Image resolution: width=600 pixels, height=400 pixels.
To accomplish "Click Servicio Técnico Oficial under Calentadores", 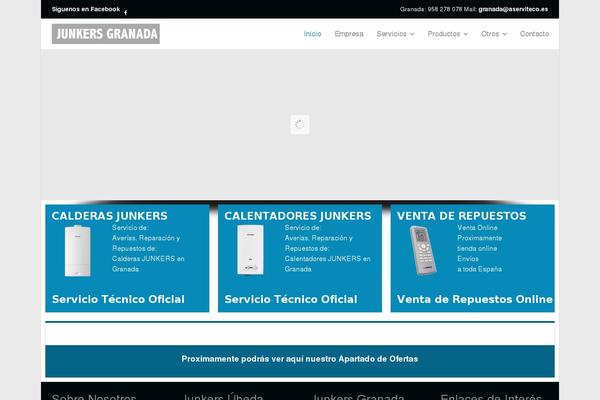I will coord(291,299).
